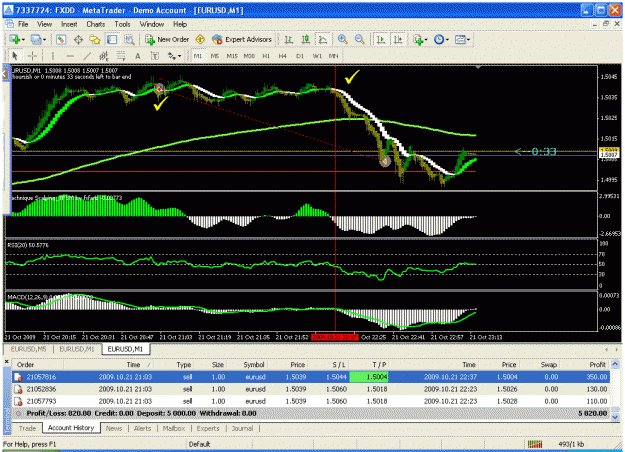This screenshot has width=625, height=452.
Task: Switch chart to M1 timeframe
Action: click(198, 56)
